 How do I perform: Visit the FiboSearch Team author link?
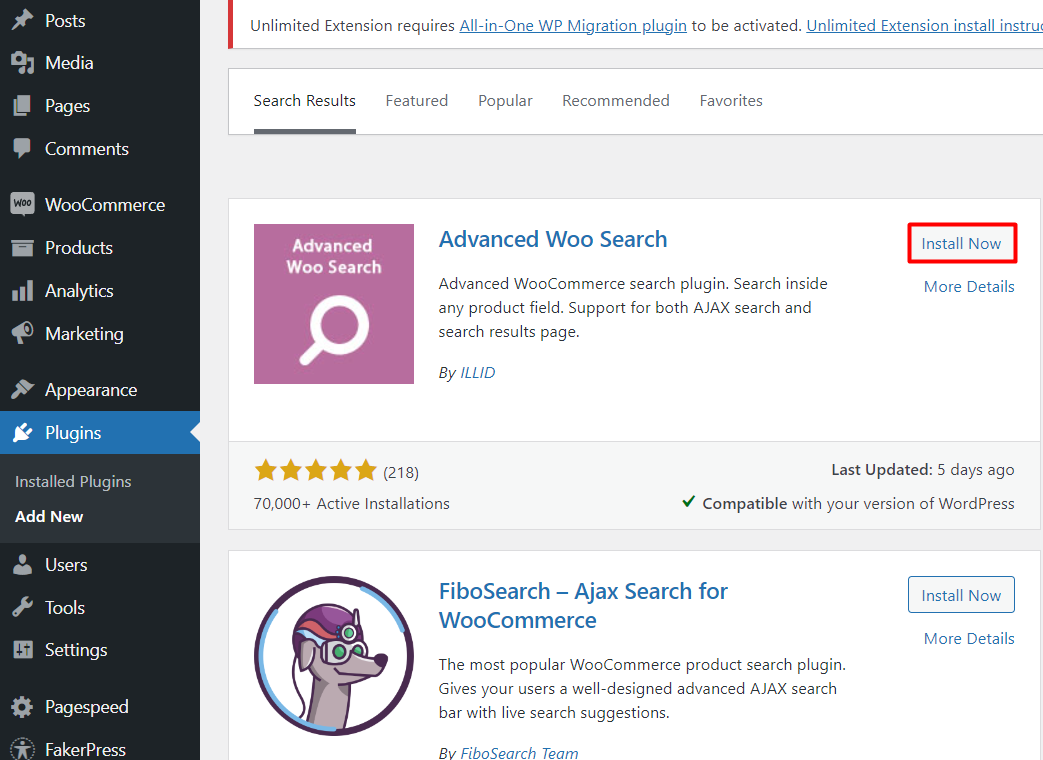[x=519, y=753]
